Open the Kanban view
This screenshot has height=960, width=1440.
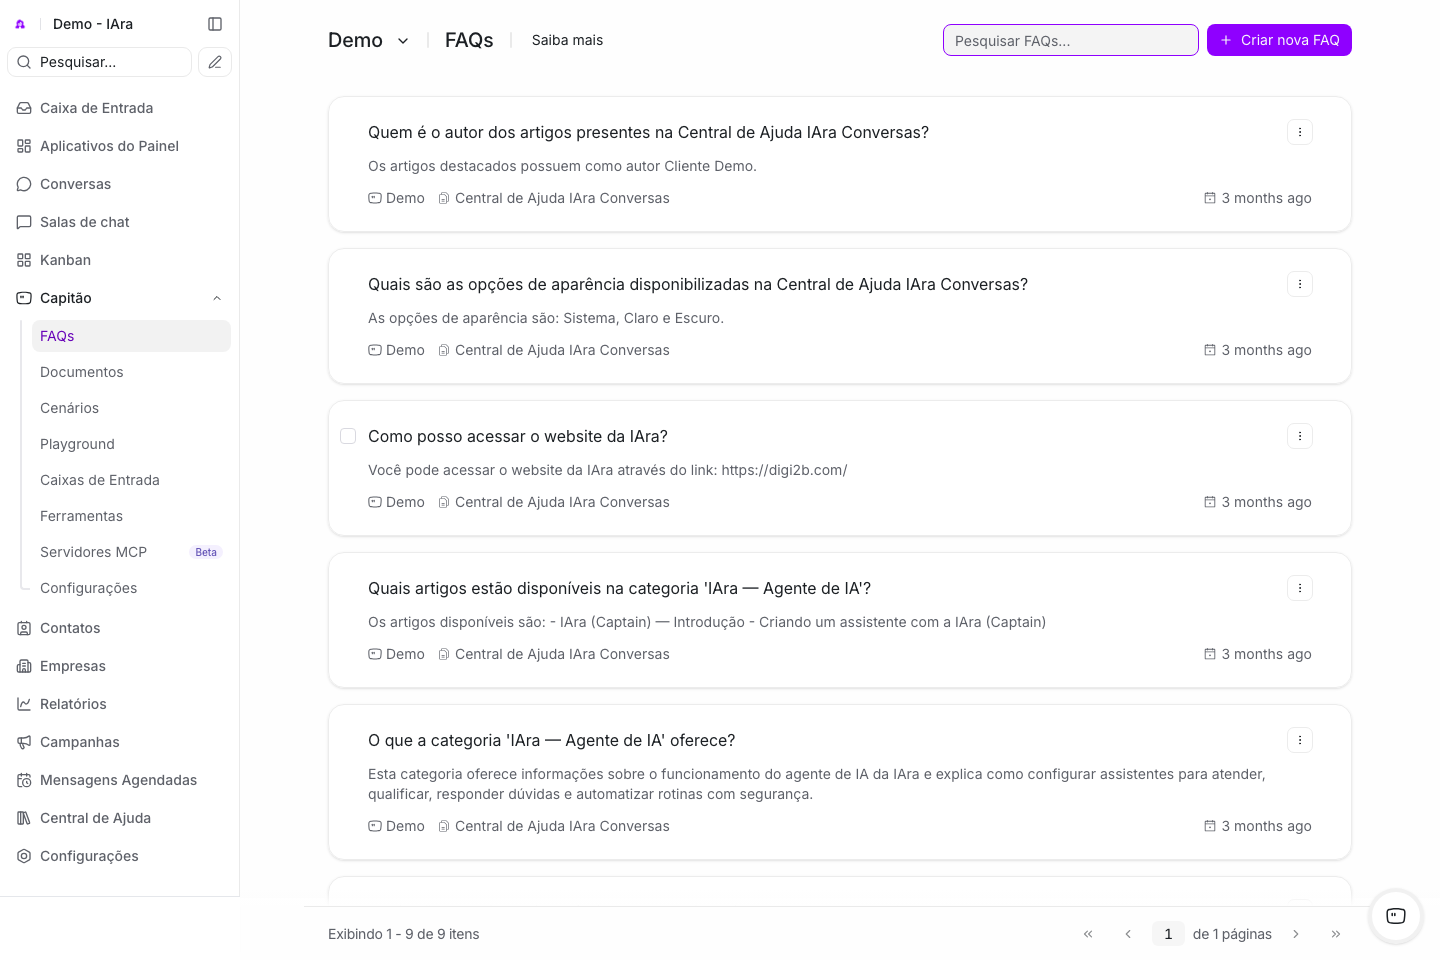[120, 260]
